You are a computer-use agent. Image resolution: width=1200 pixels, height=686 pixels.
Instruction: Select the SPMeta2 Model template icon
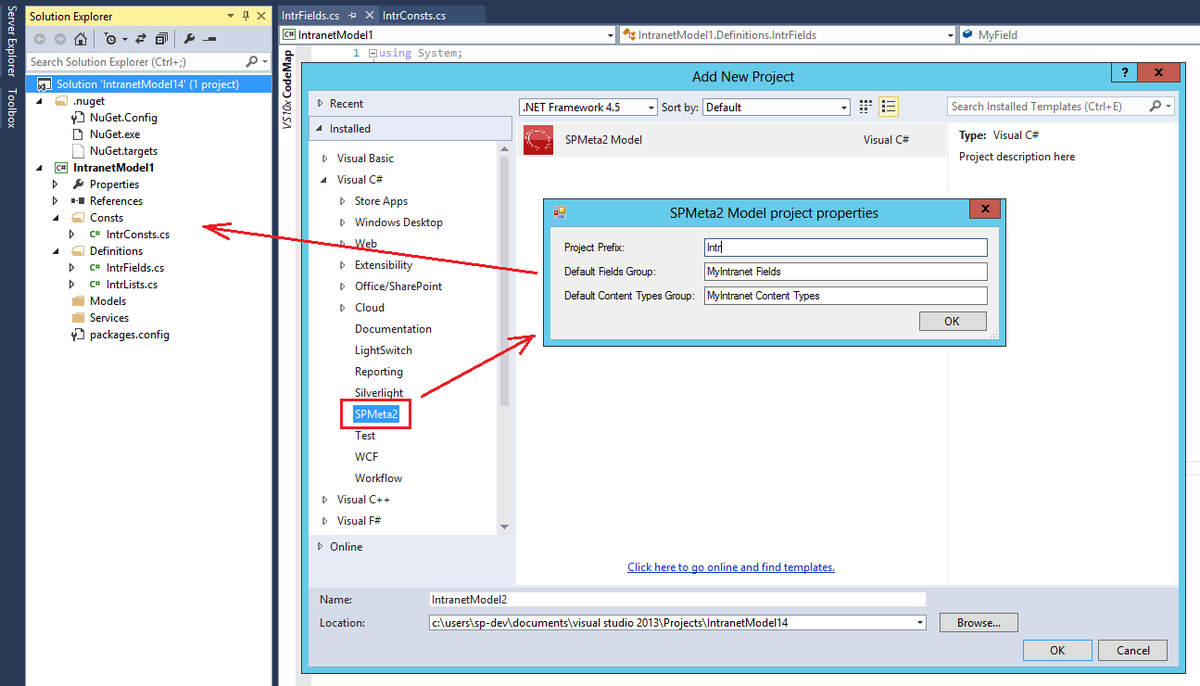(x=537, y=140)
